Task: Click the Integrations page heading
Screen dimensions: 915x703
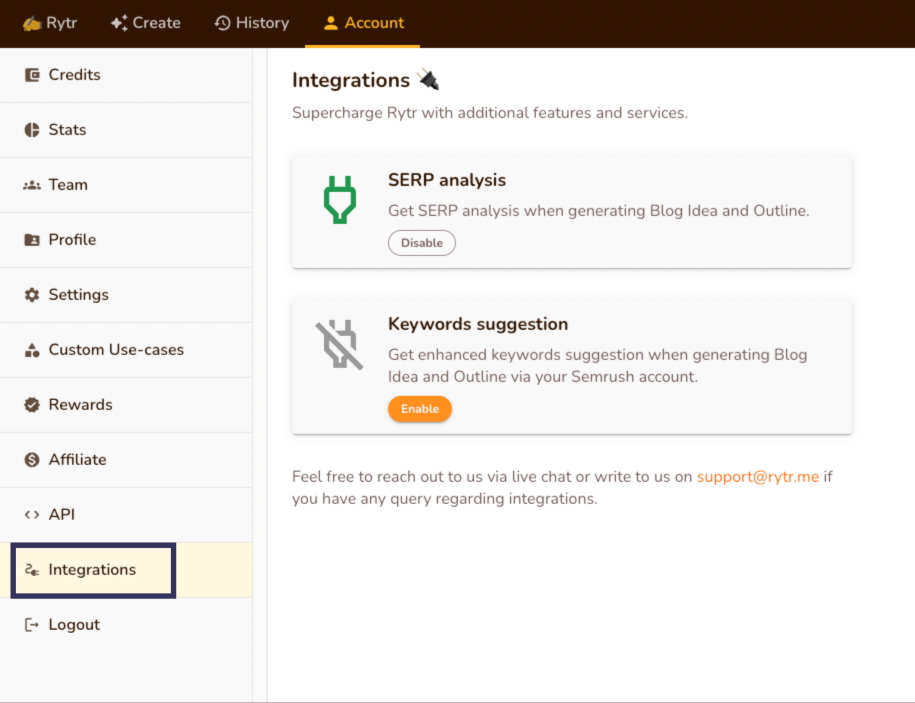Action: 351,80
